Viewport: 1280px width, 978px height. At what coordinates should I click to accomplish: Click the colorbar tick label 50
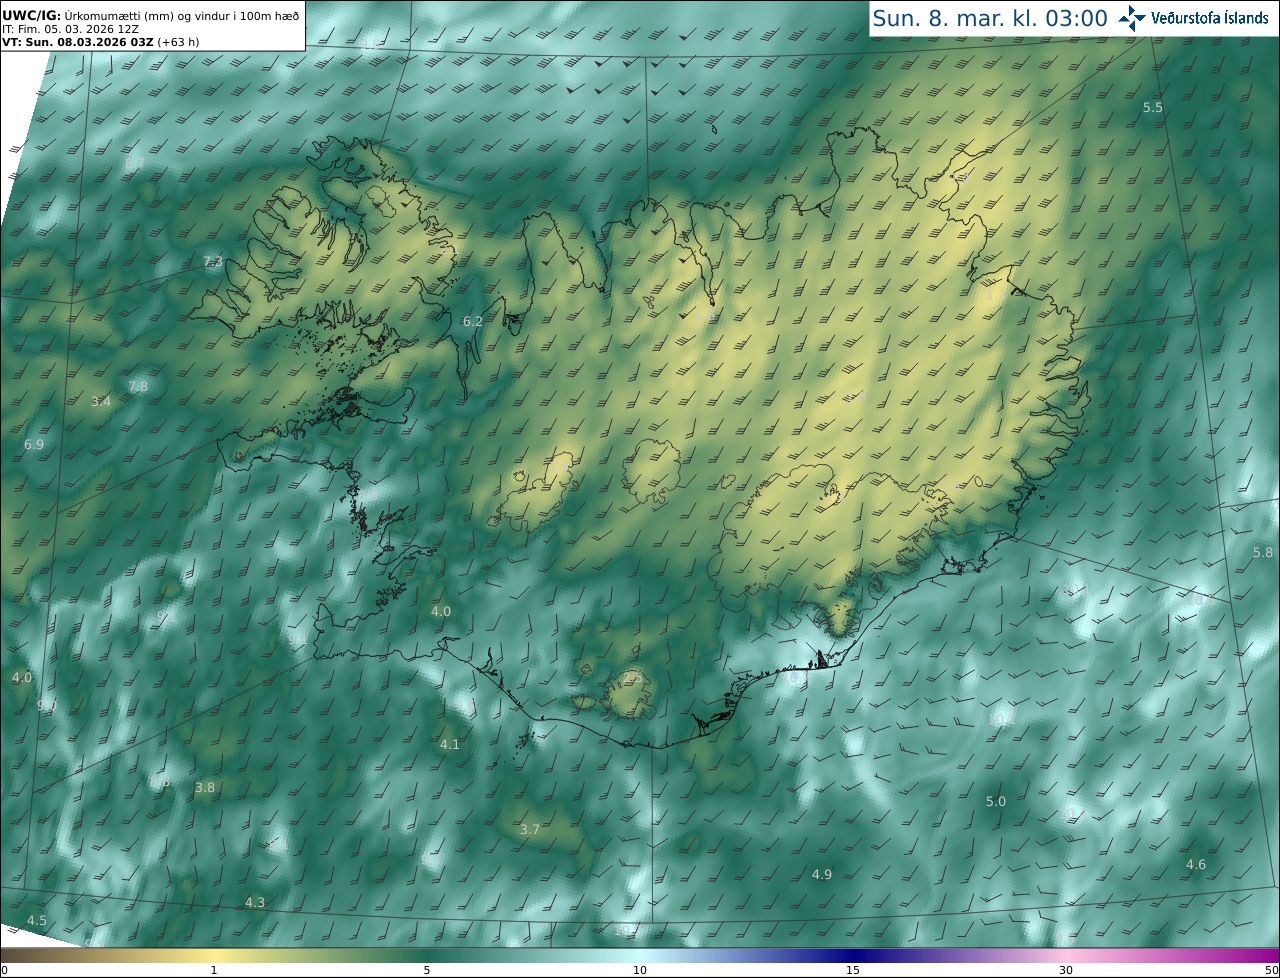pos(1271,970)
